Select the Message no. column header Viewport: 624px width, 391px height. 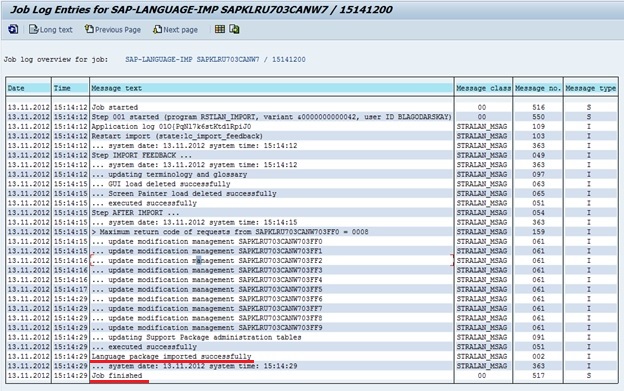538,88
